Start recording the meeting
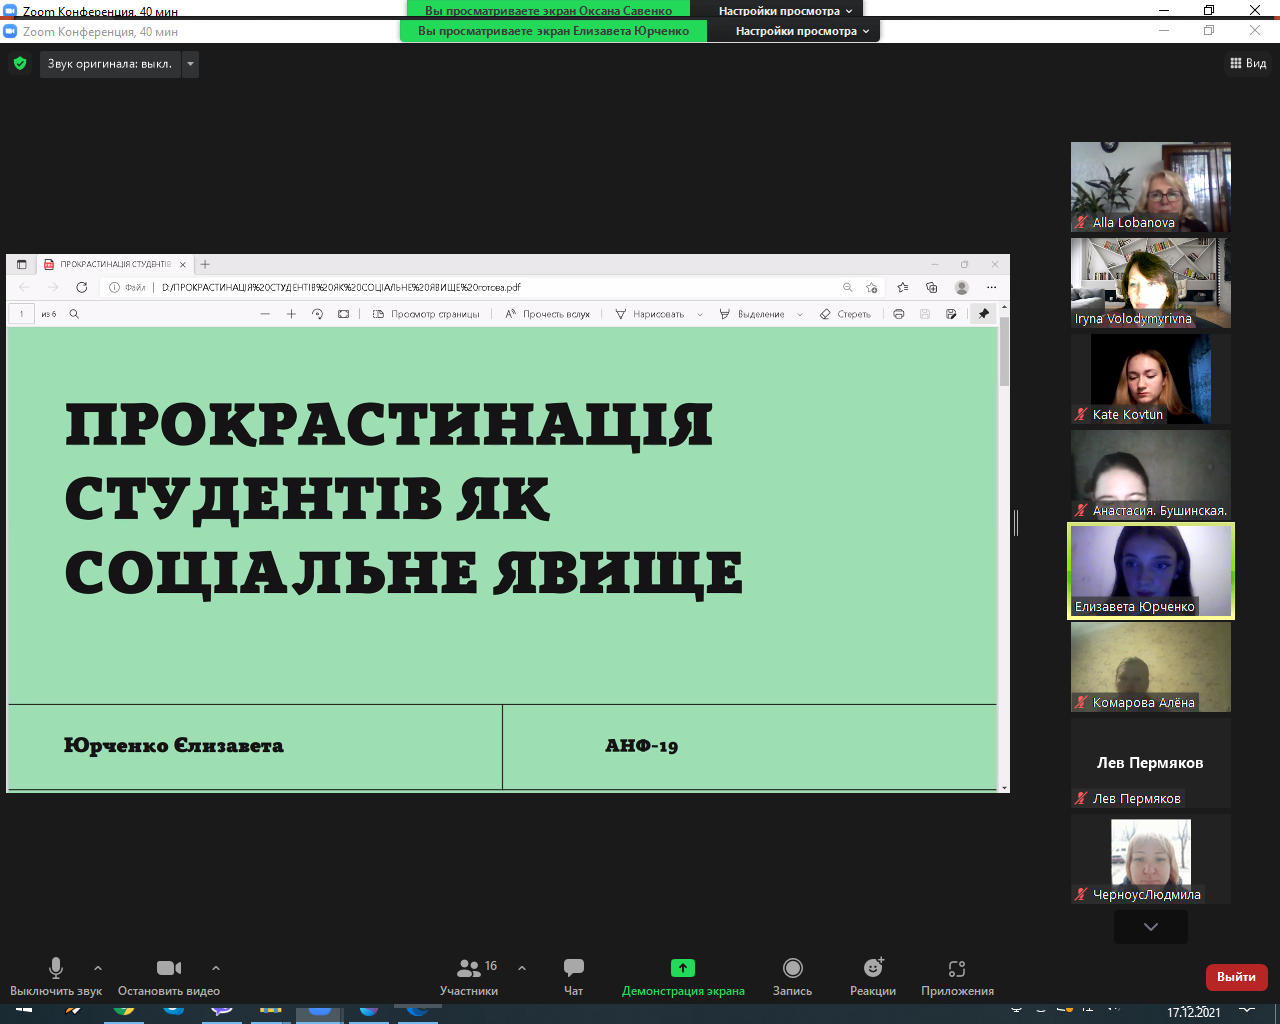1280x1024 pixels. [x=792, y=976]
